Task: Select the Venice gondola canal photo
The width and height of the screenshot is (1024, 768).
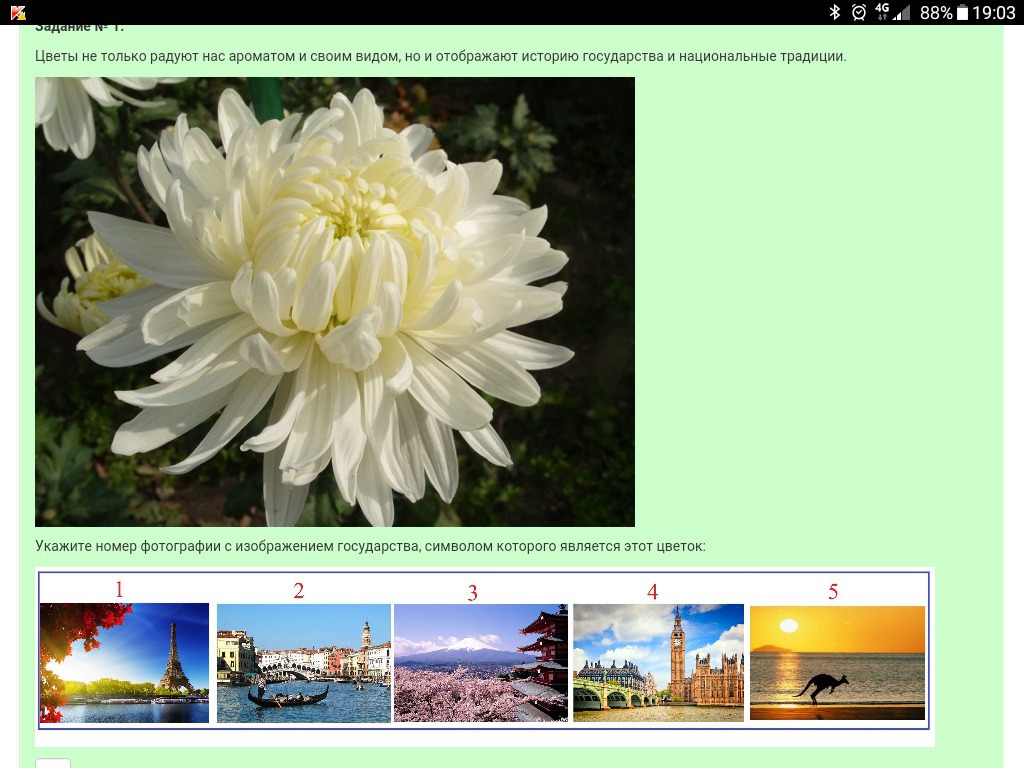Action: point(303,662)
